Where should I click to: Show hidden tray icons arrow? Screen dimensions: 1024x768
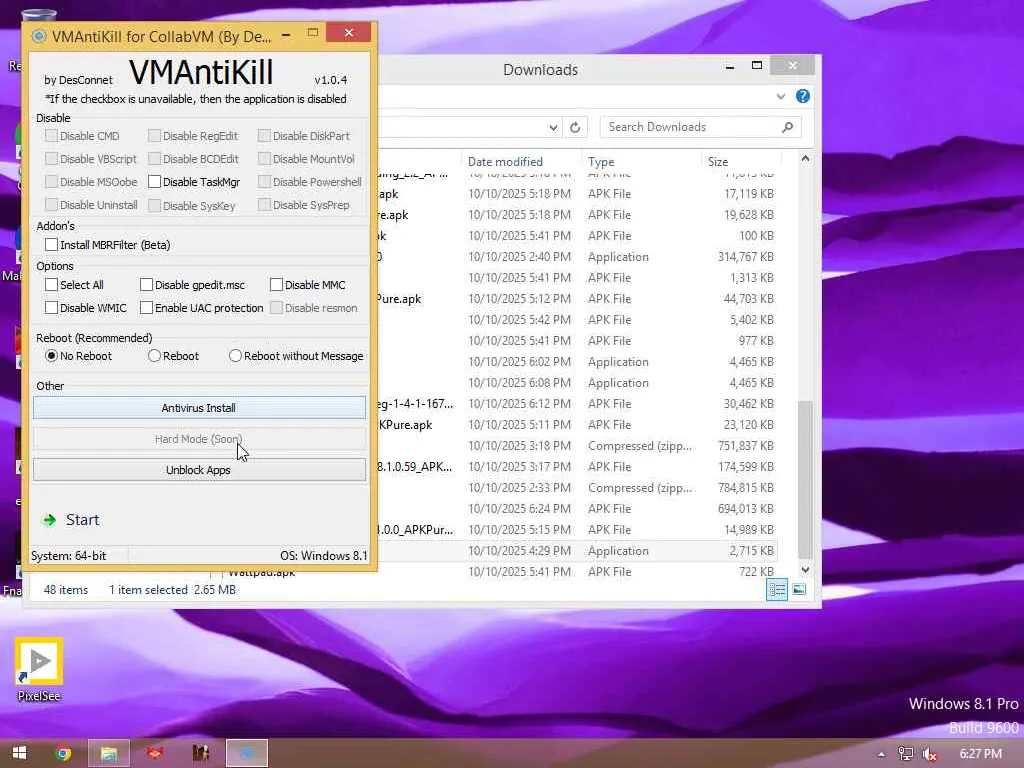pyautogui.click(x=881, y=754)
